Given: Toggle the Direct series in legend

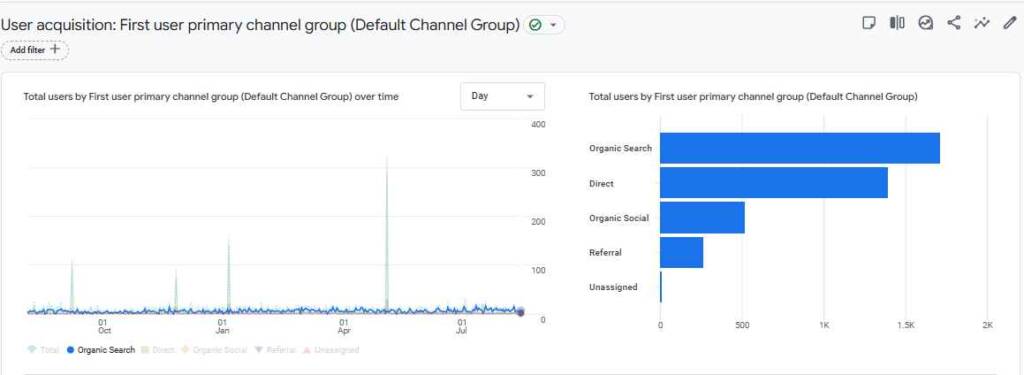Looking at the screenshot, I should (158, 350).
